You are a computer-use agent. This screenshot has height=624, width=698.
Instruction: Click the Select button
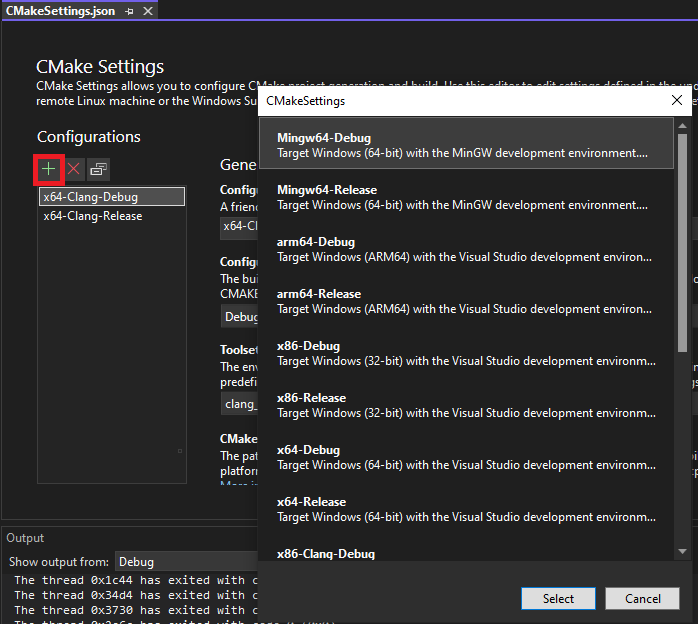point(558,599)
